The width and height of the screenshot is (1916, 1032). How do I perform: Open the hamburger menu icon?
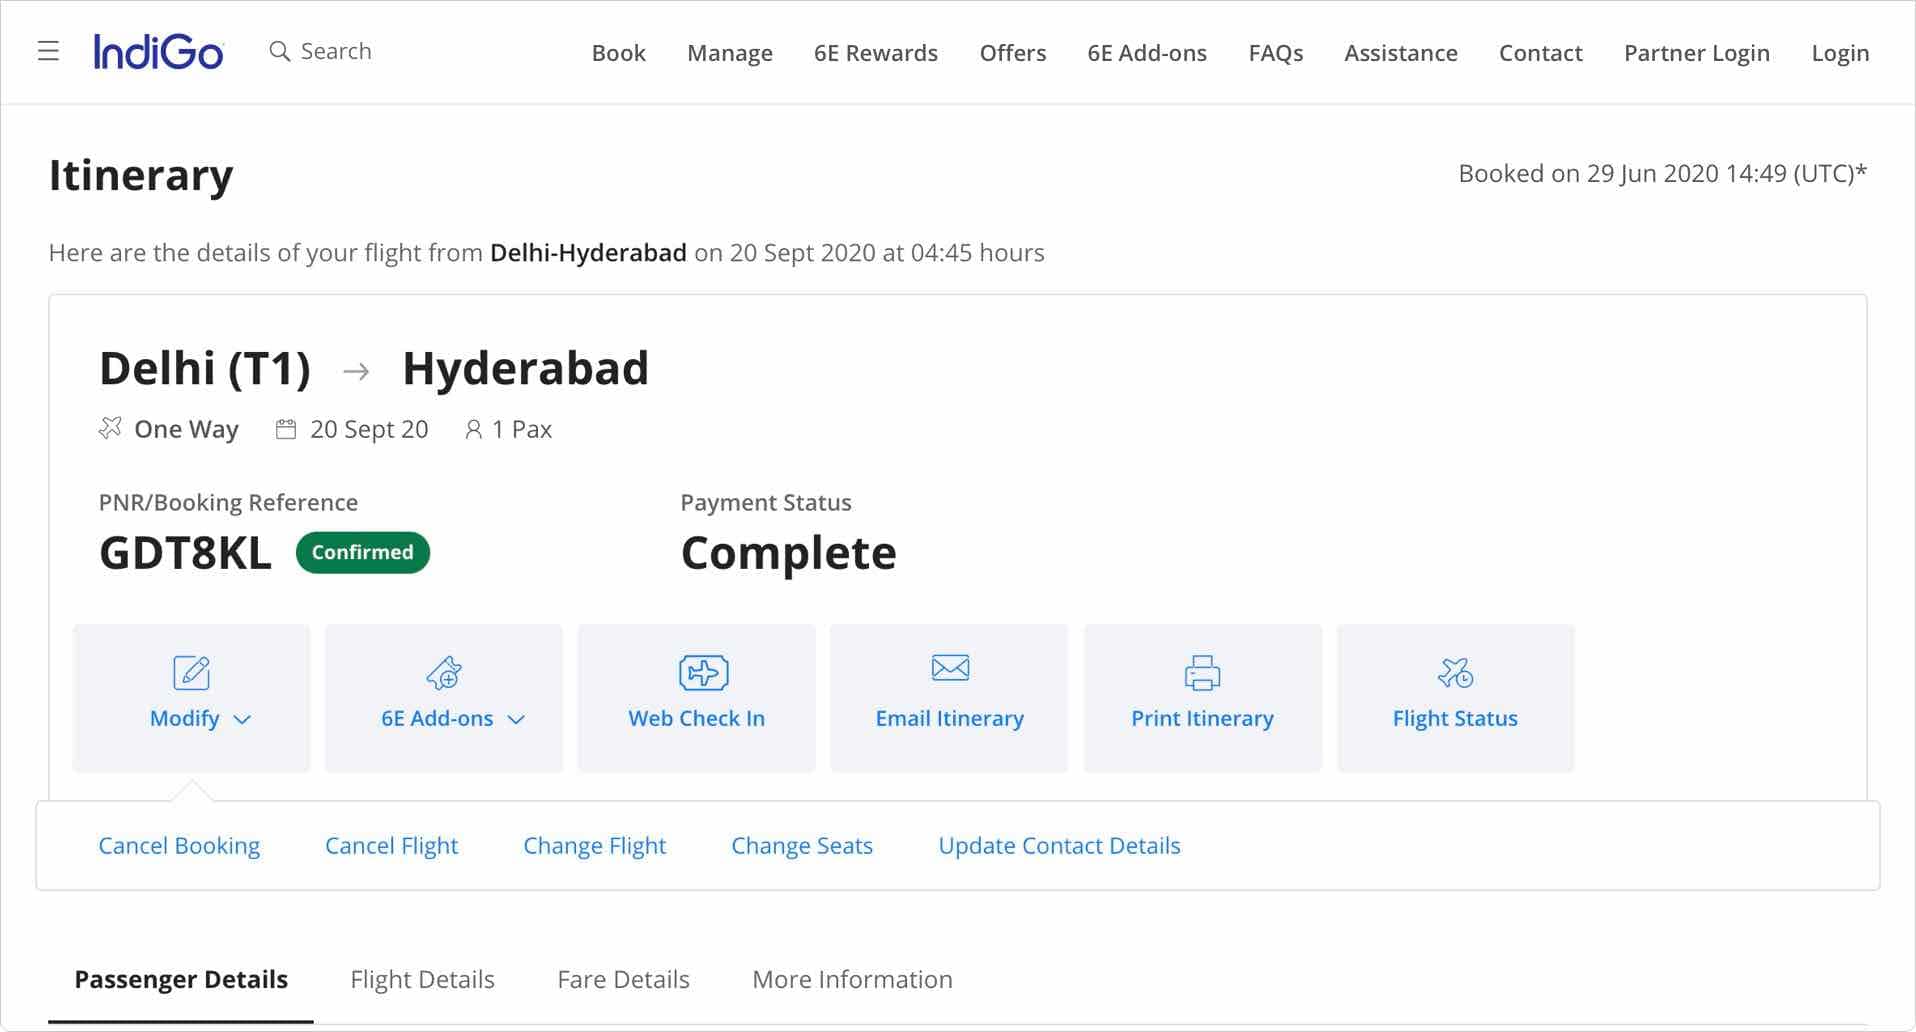pyautogui.click(x=48, y=51)
